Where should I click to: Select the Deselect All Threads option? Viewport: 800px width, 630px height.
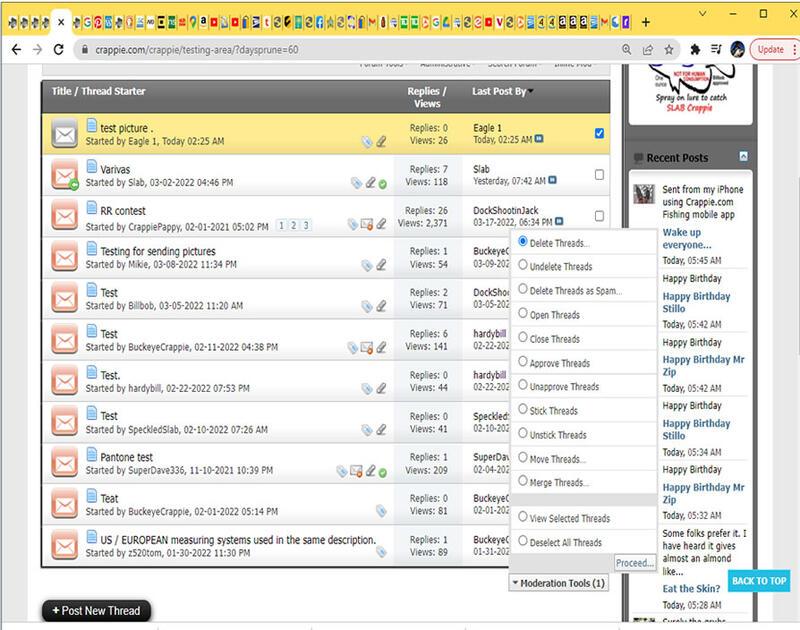pos(523,540)
